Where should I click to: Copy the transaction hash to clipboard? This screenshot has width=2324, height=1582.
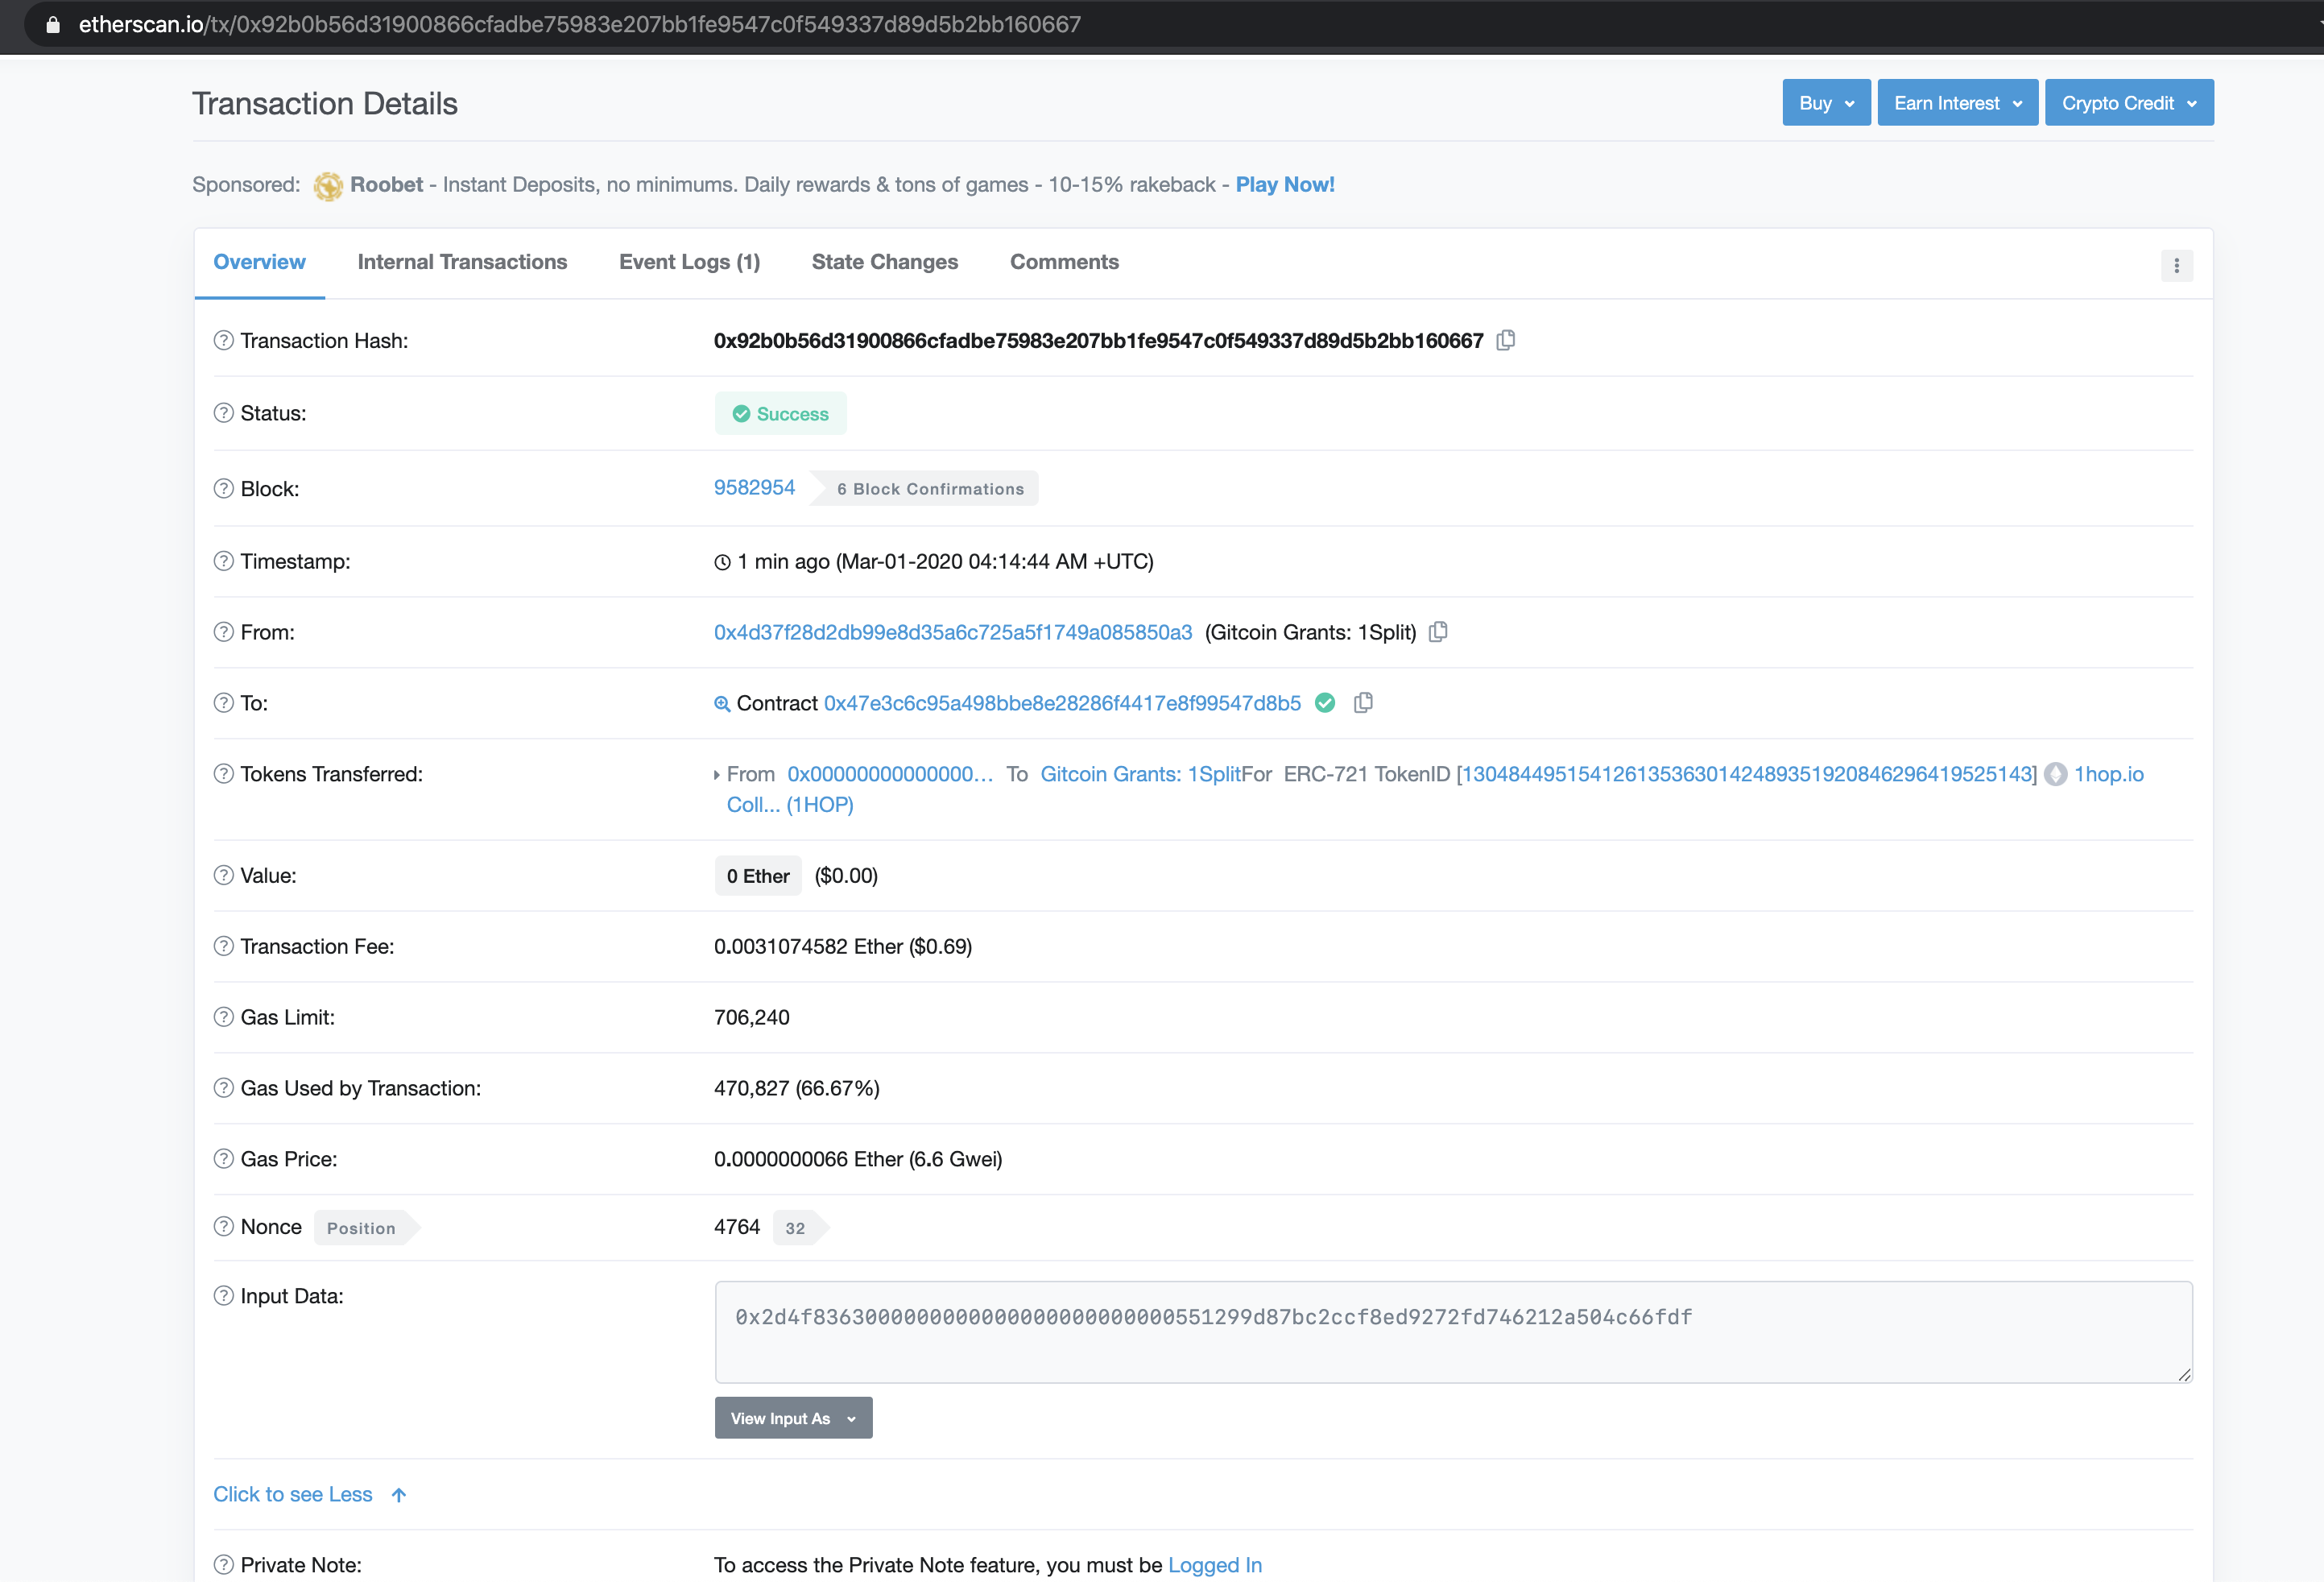[1505, 340]
